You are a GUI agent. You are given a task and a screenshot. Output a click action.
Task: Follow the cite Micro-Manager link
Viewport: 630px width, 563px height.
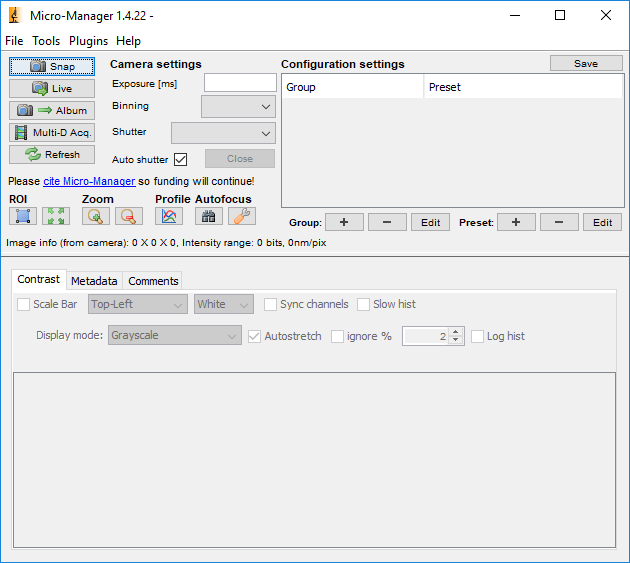click(89, 181)
